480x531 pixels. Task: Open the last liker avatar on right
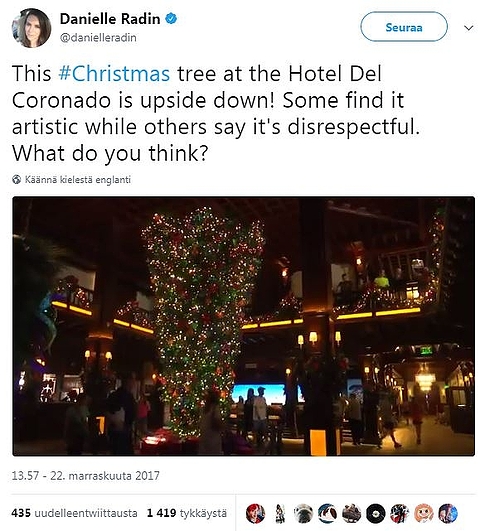click(448, 513)
